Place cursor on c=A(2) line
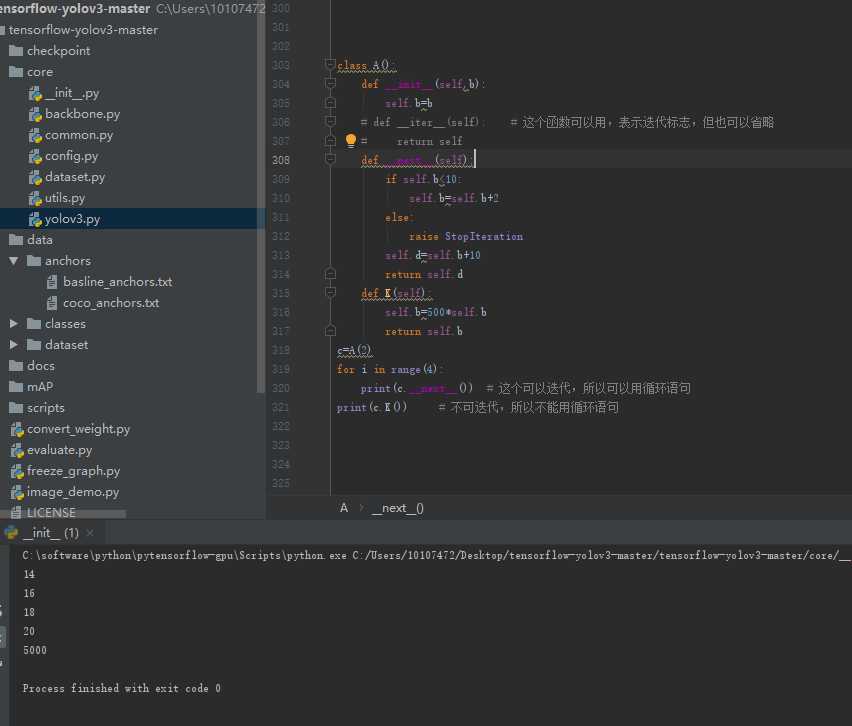 coord(354,351)
